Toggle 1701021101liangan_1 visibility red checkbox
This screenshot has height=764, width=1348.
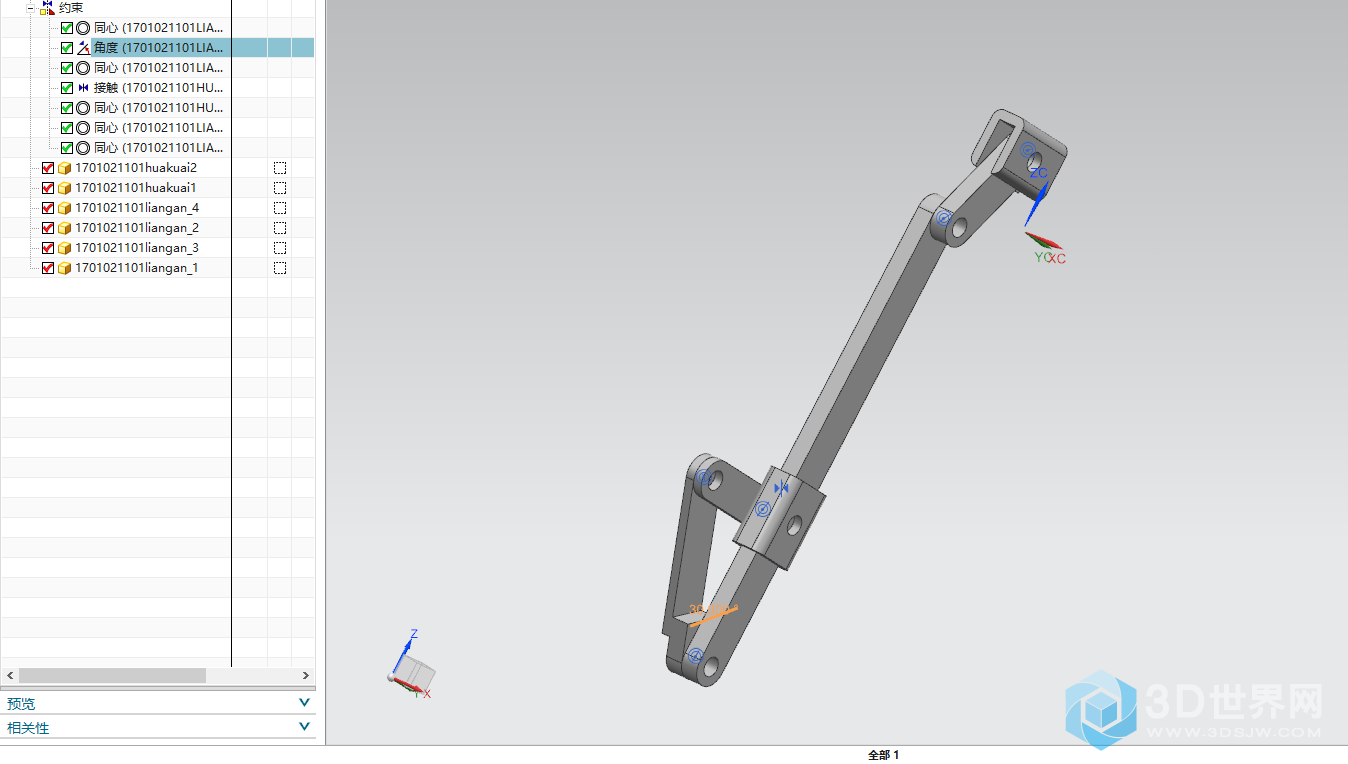48,268
